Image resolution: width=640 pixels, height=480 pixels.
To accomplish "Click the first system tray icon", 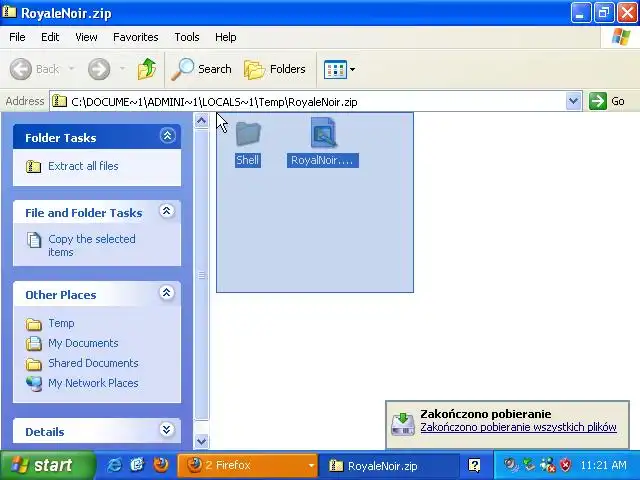I will point(510,465).
